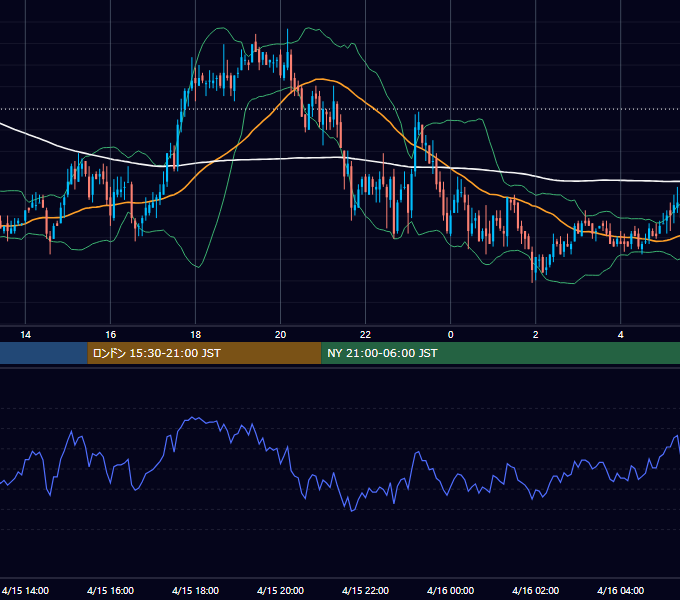Click the 4/15 22:00 label on oscillator axis
The image size is (680, 600).
[x=365, y=590]
